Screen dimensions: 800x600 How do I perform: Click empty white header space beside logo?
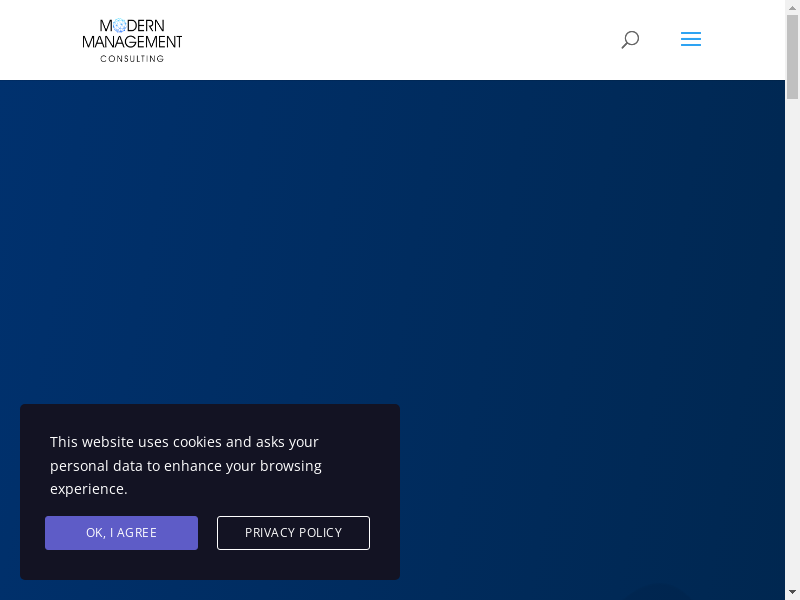[400, 40]
